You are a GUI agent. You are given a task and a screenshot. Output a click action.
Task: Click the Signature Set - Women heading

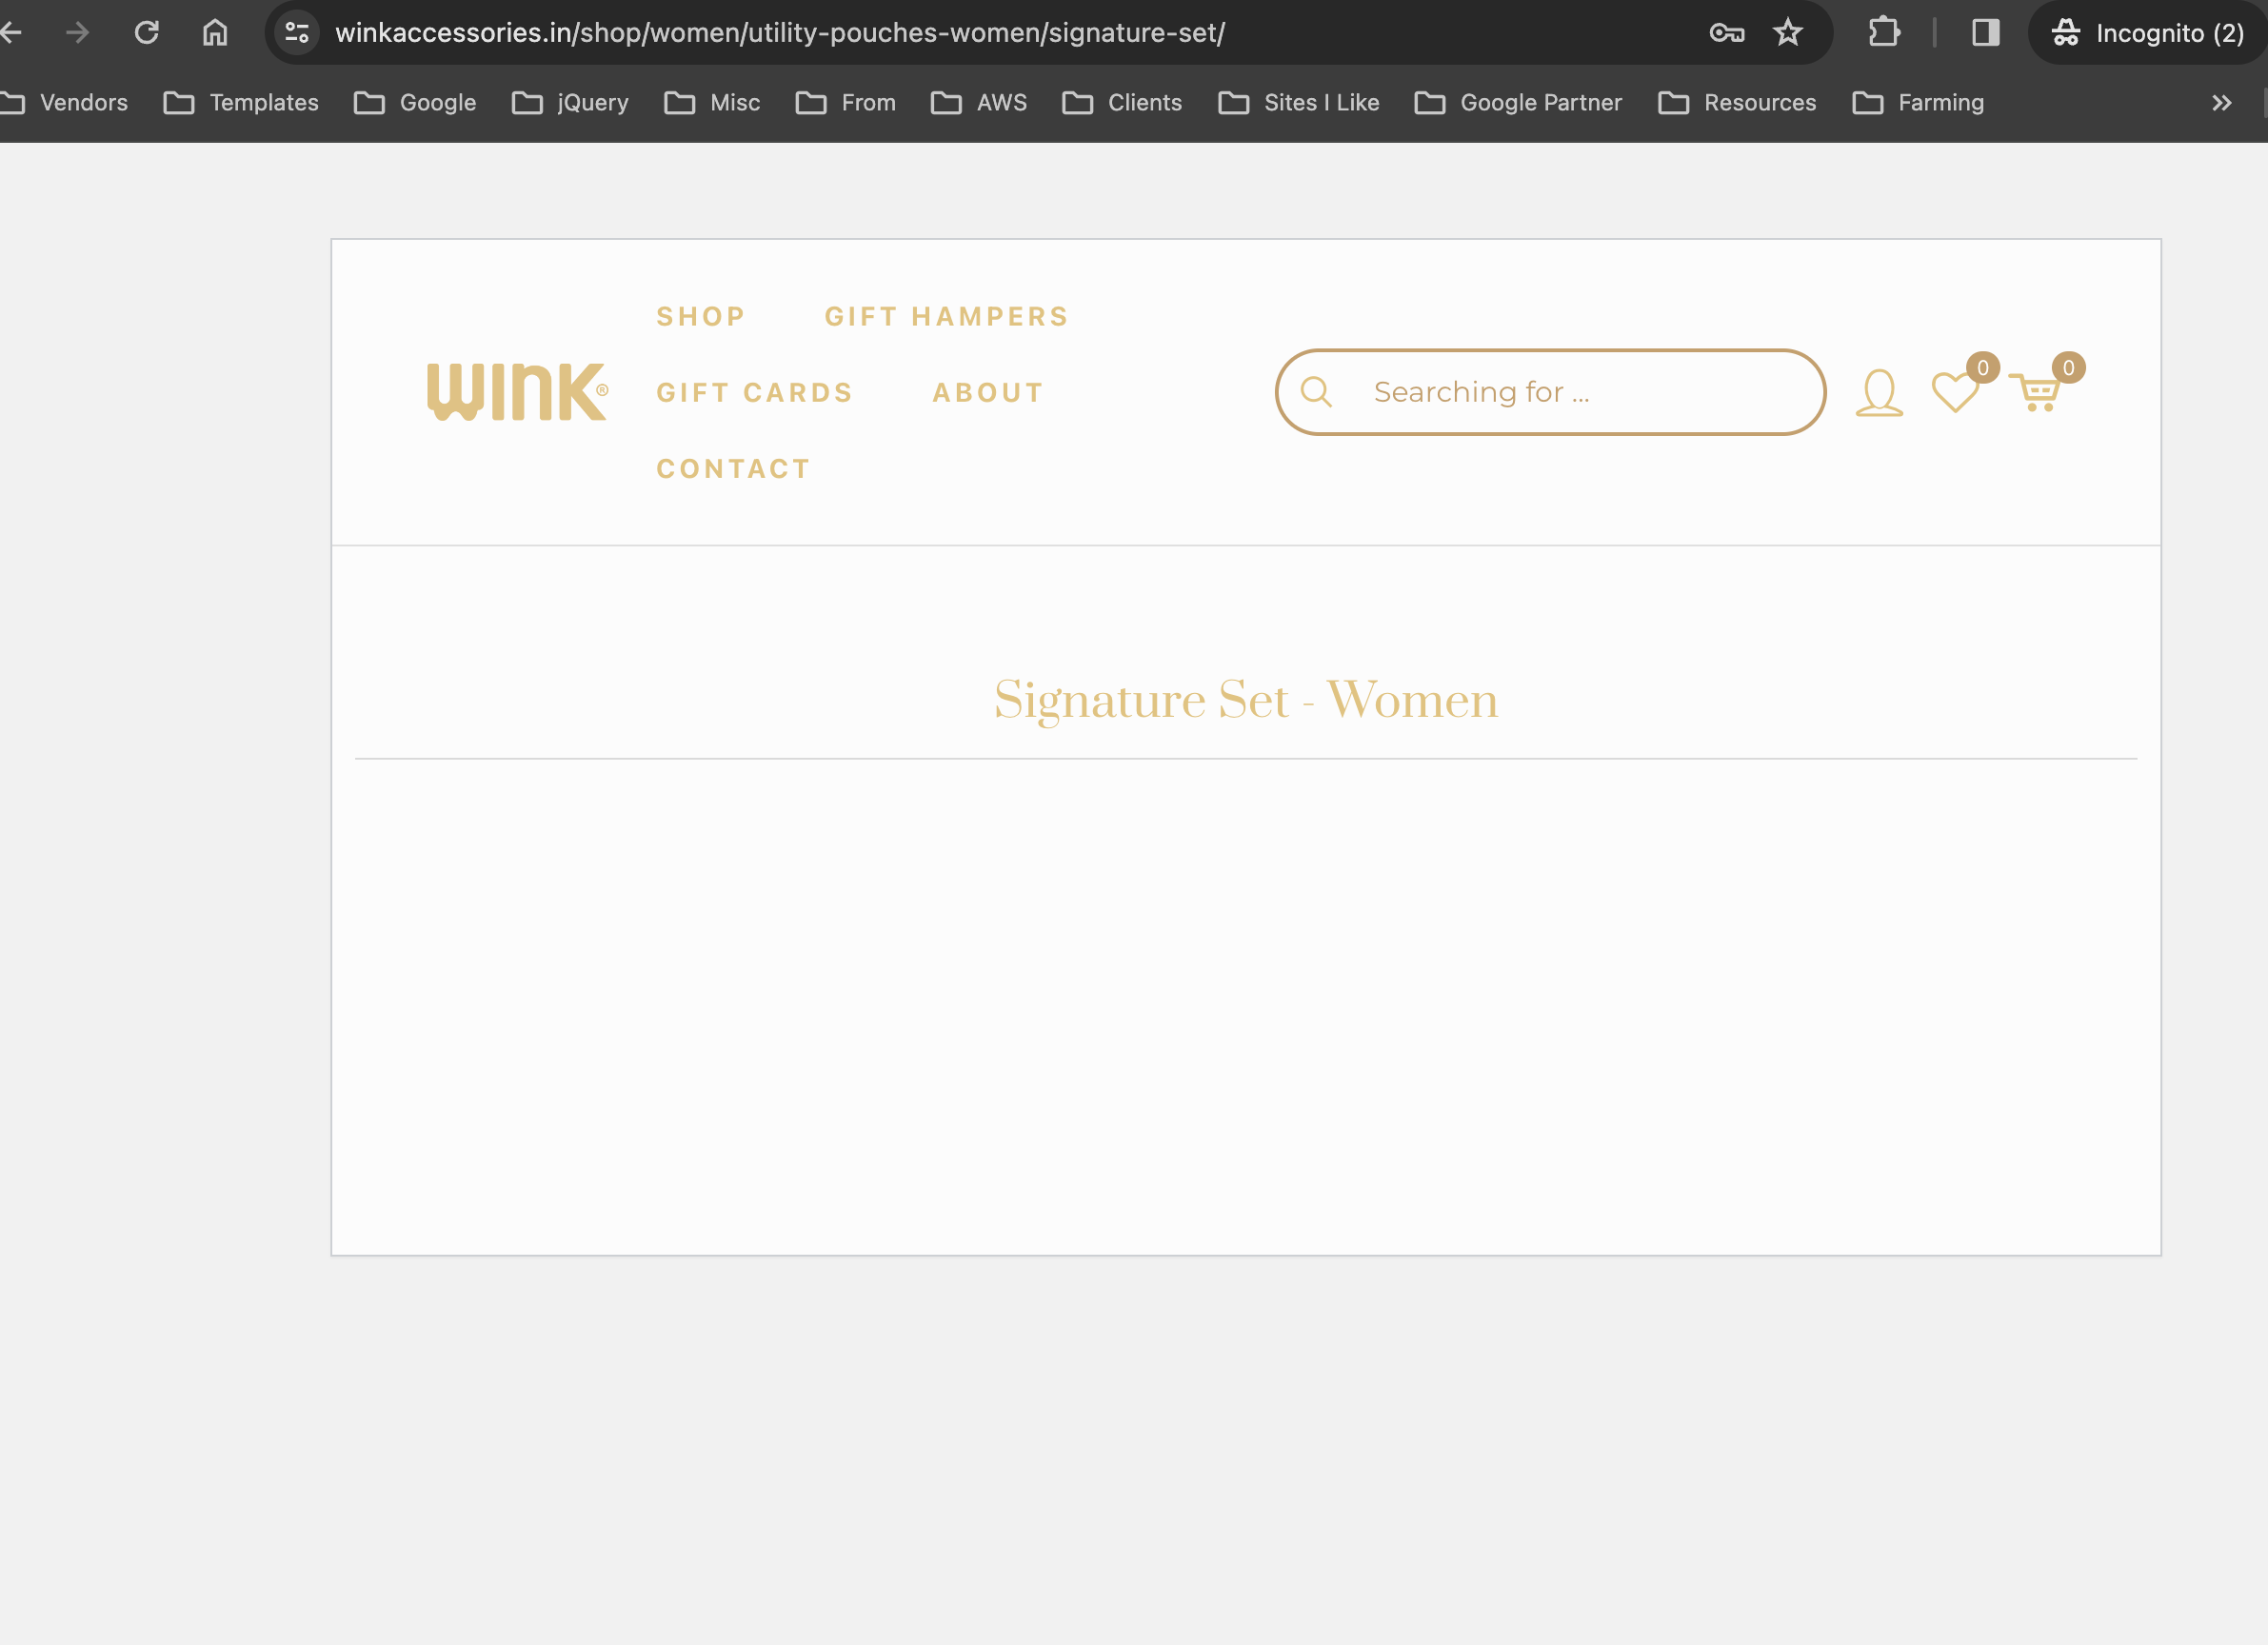(x=1246, y=700)
